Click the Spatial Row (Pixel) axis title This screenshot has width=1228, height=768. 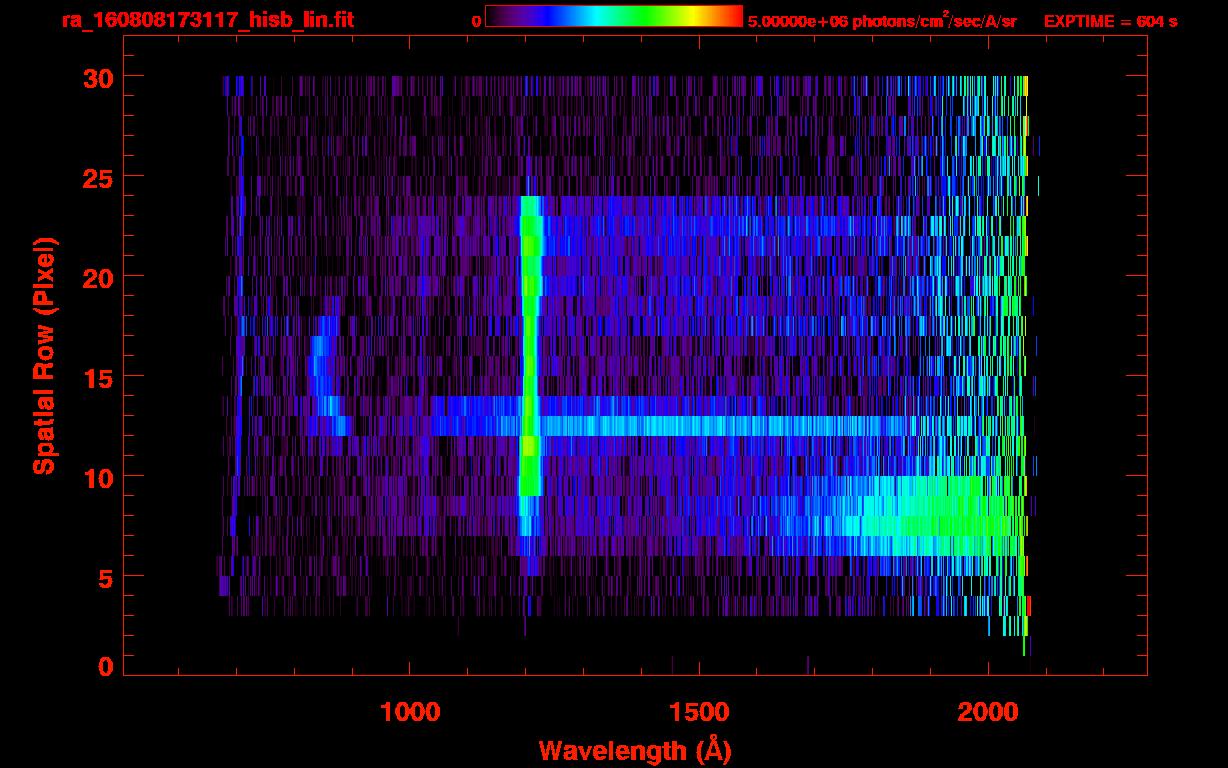coord(45,356)
